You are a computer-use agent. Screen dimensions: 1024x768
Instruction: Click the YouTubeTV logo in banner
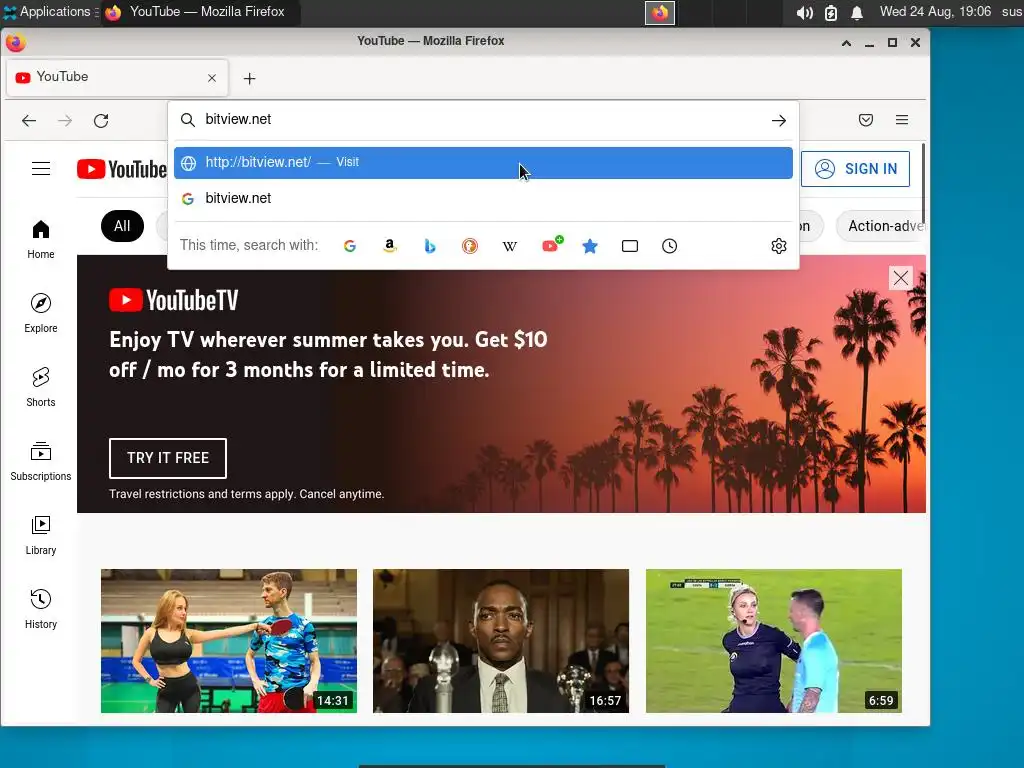[x=174, y=300]
